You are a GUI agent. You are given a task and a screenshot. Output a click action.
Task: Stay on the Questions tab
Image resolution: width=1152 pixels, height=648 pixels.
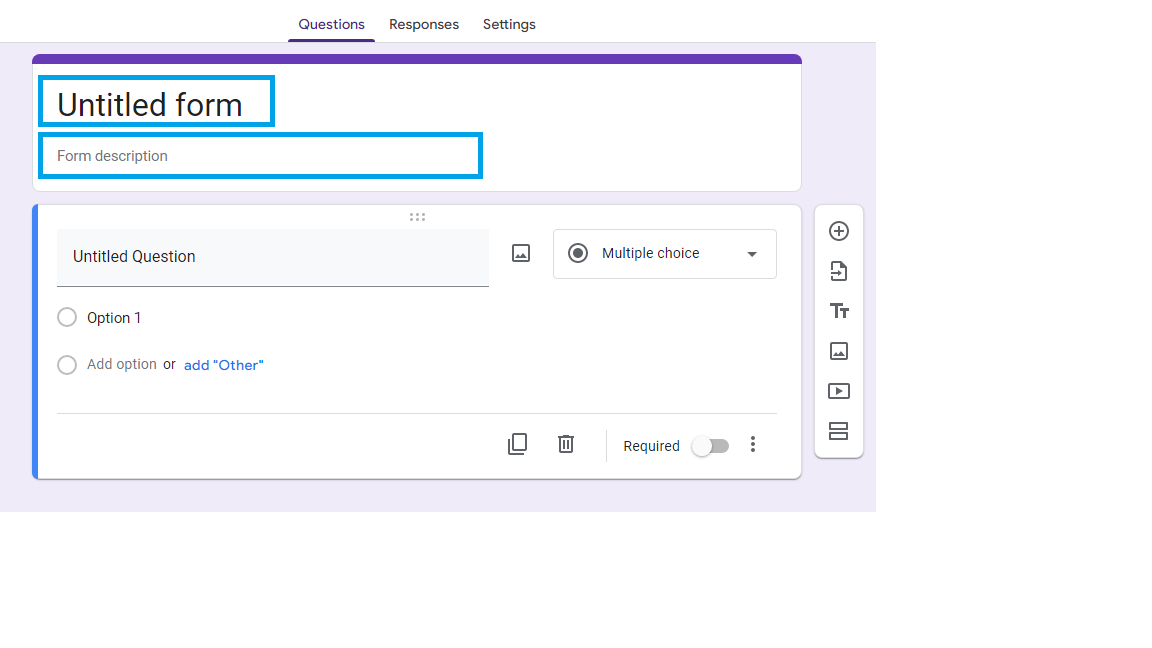[x=331, y=24]
